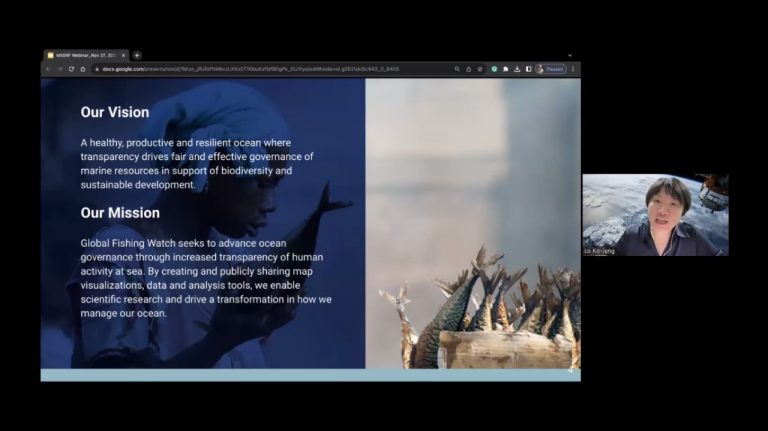The width and height of the screenshot is (768, 431).
Task: Show browser downloads
Action: (517, 69)
